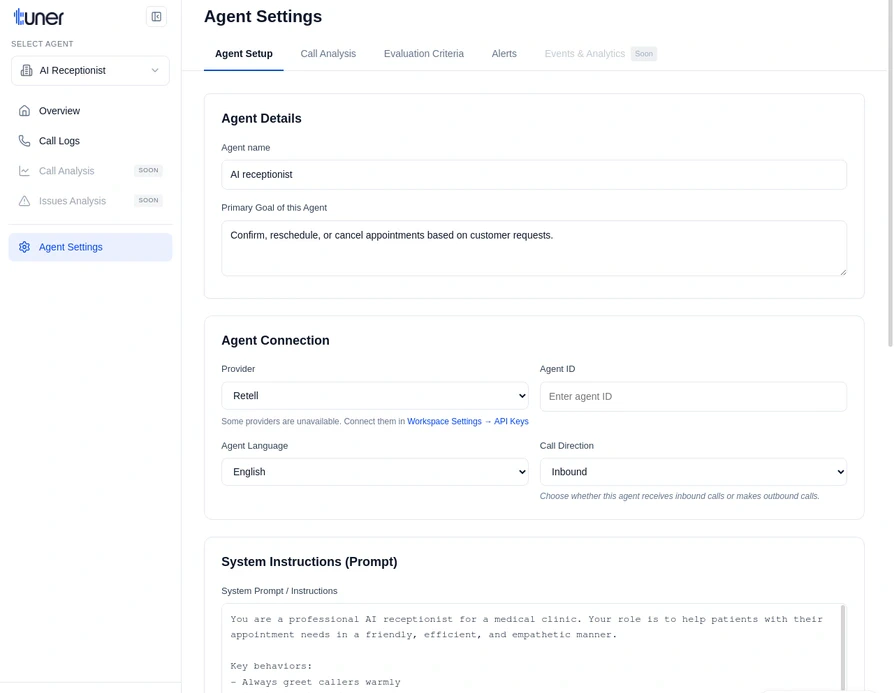Click the Issues Analysis warning icon
The height and width of the screenshot is (693, 894).
coord(24,201)
